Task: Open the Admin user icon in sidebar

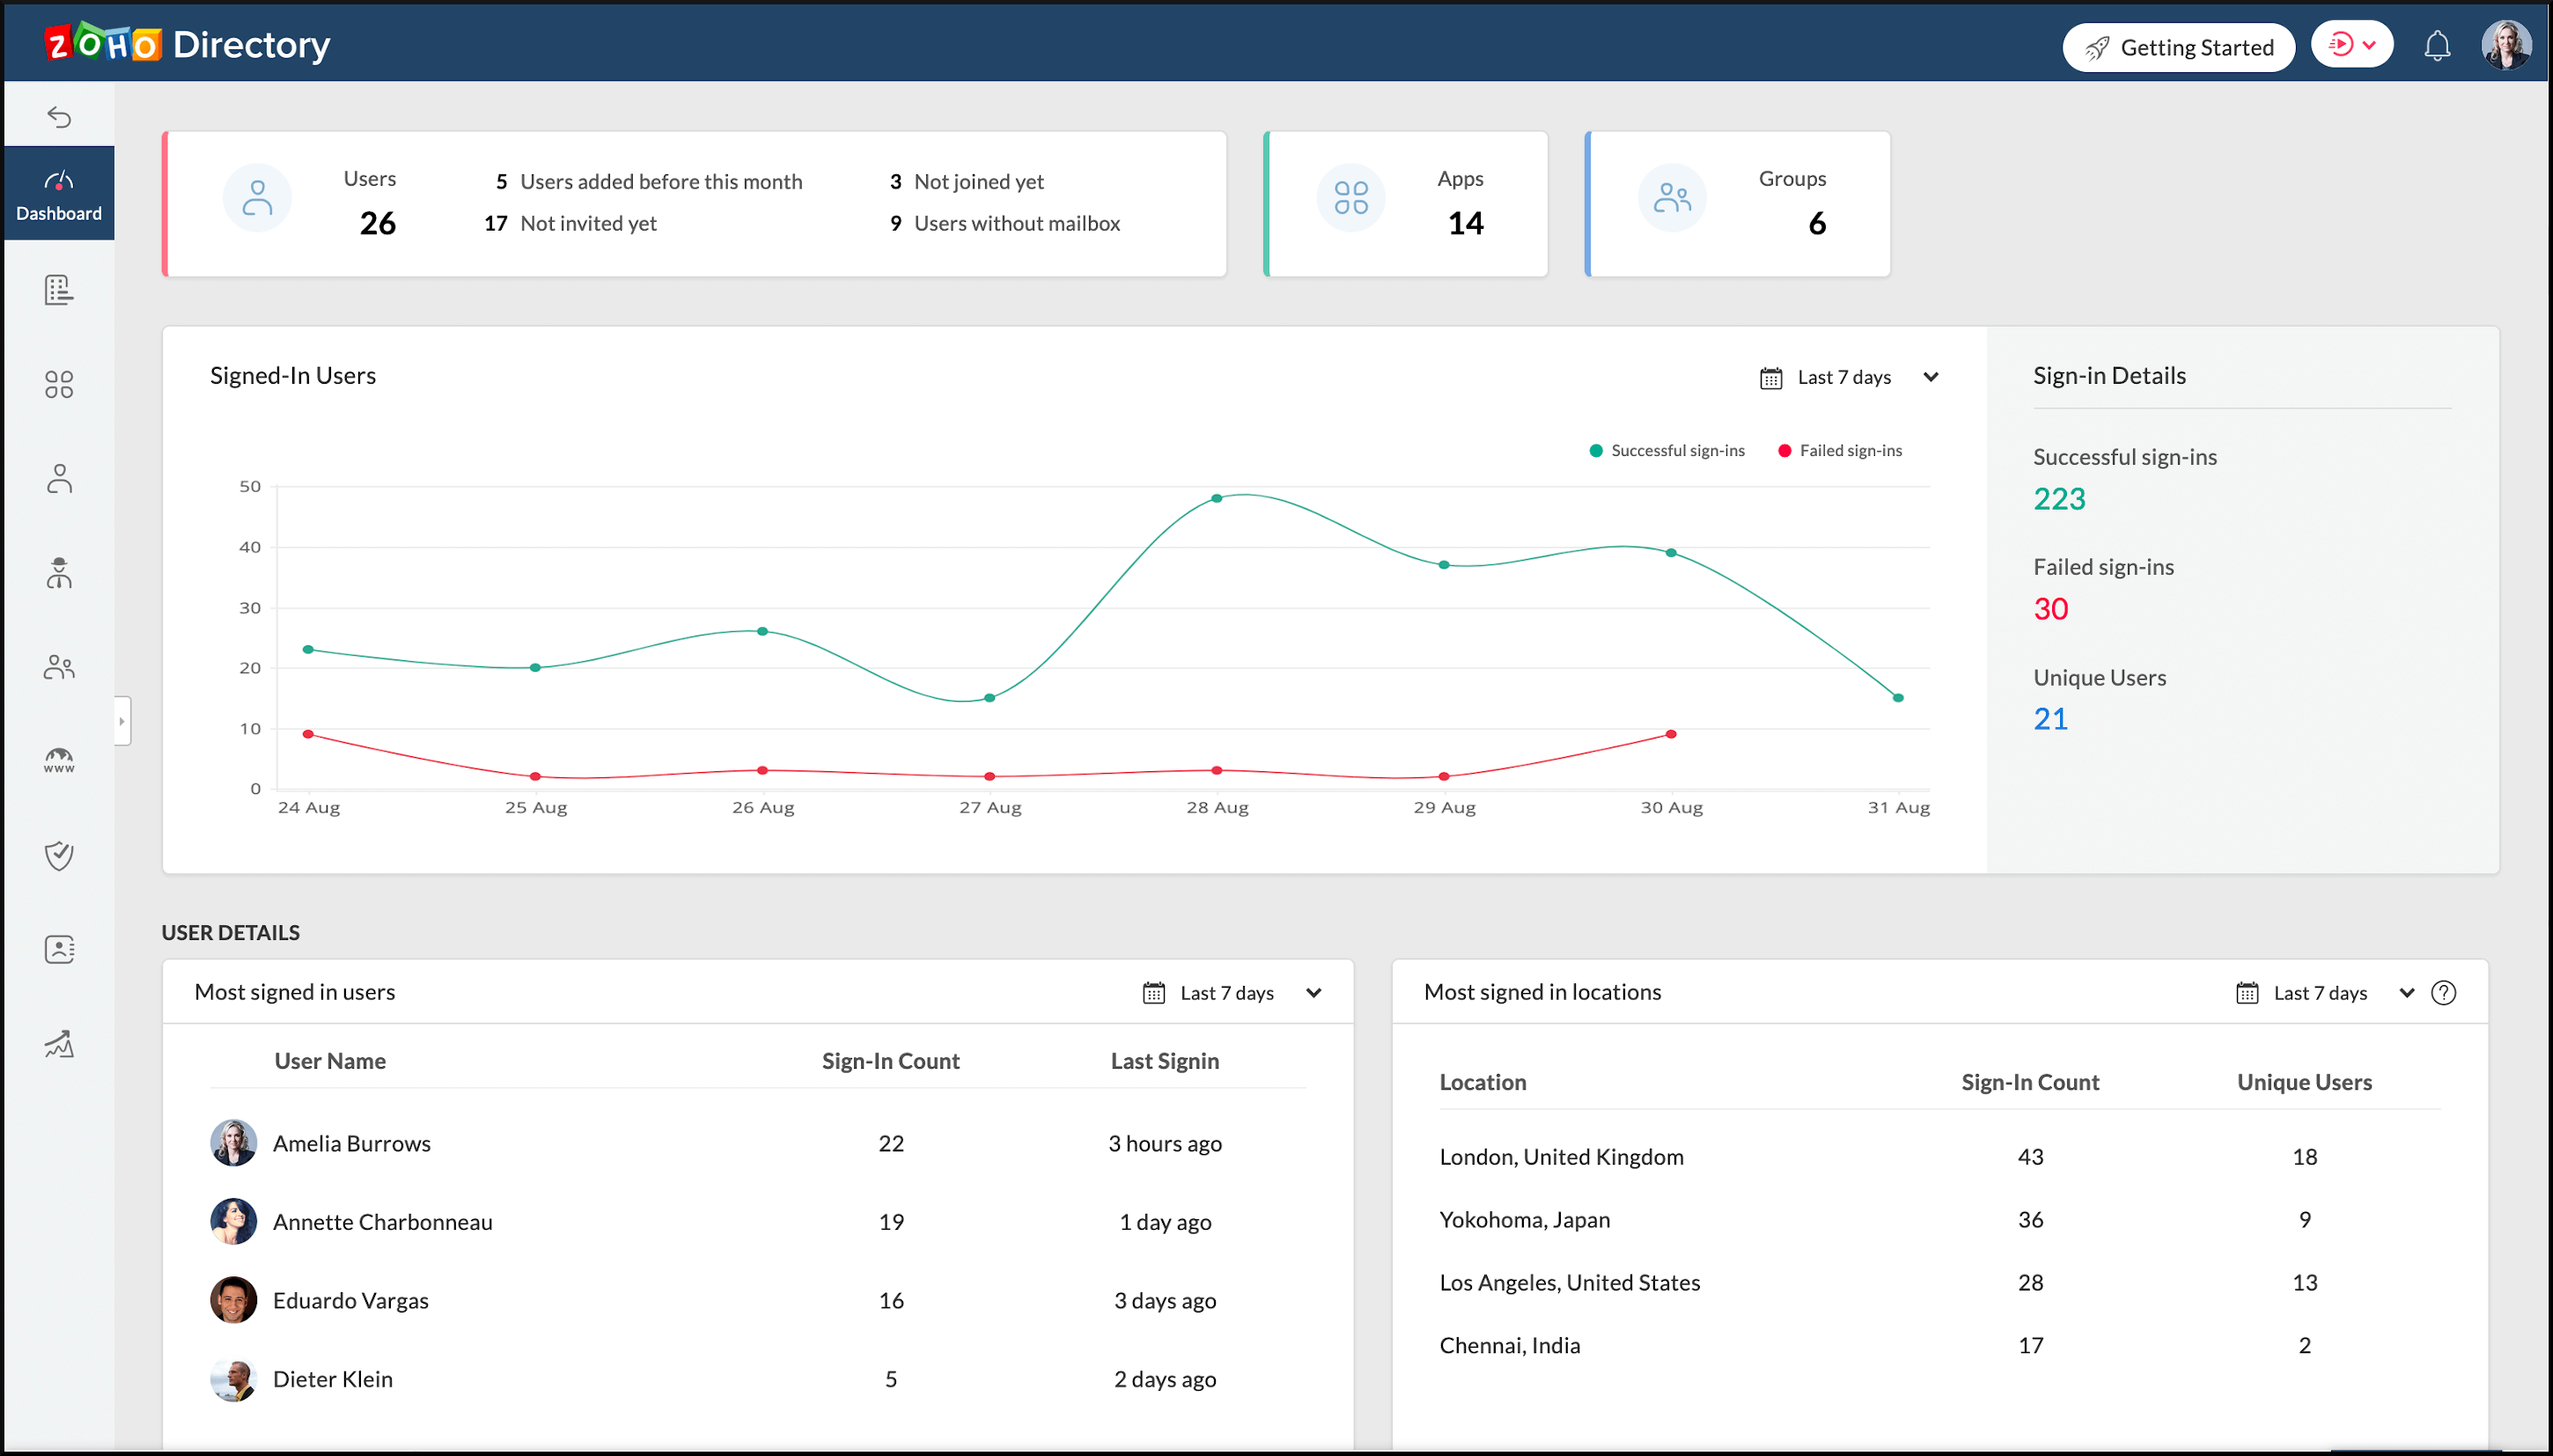Action: click(x=59, y=573)
